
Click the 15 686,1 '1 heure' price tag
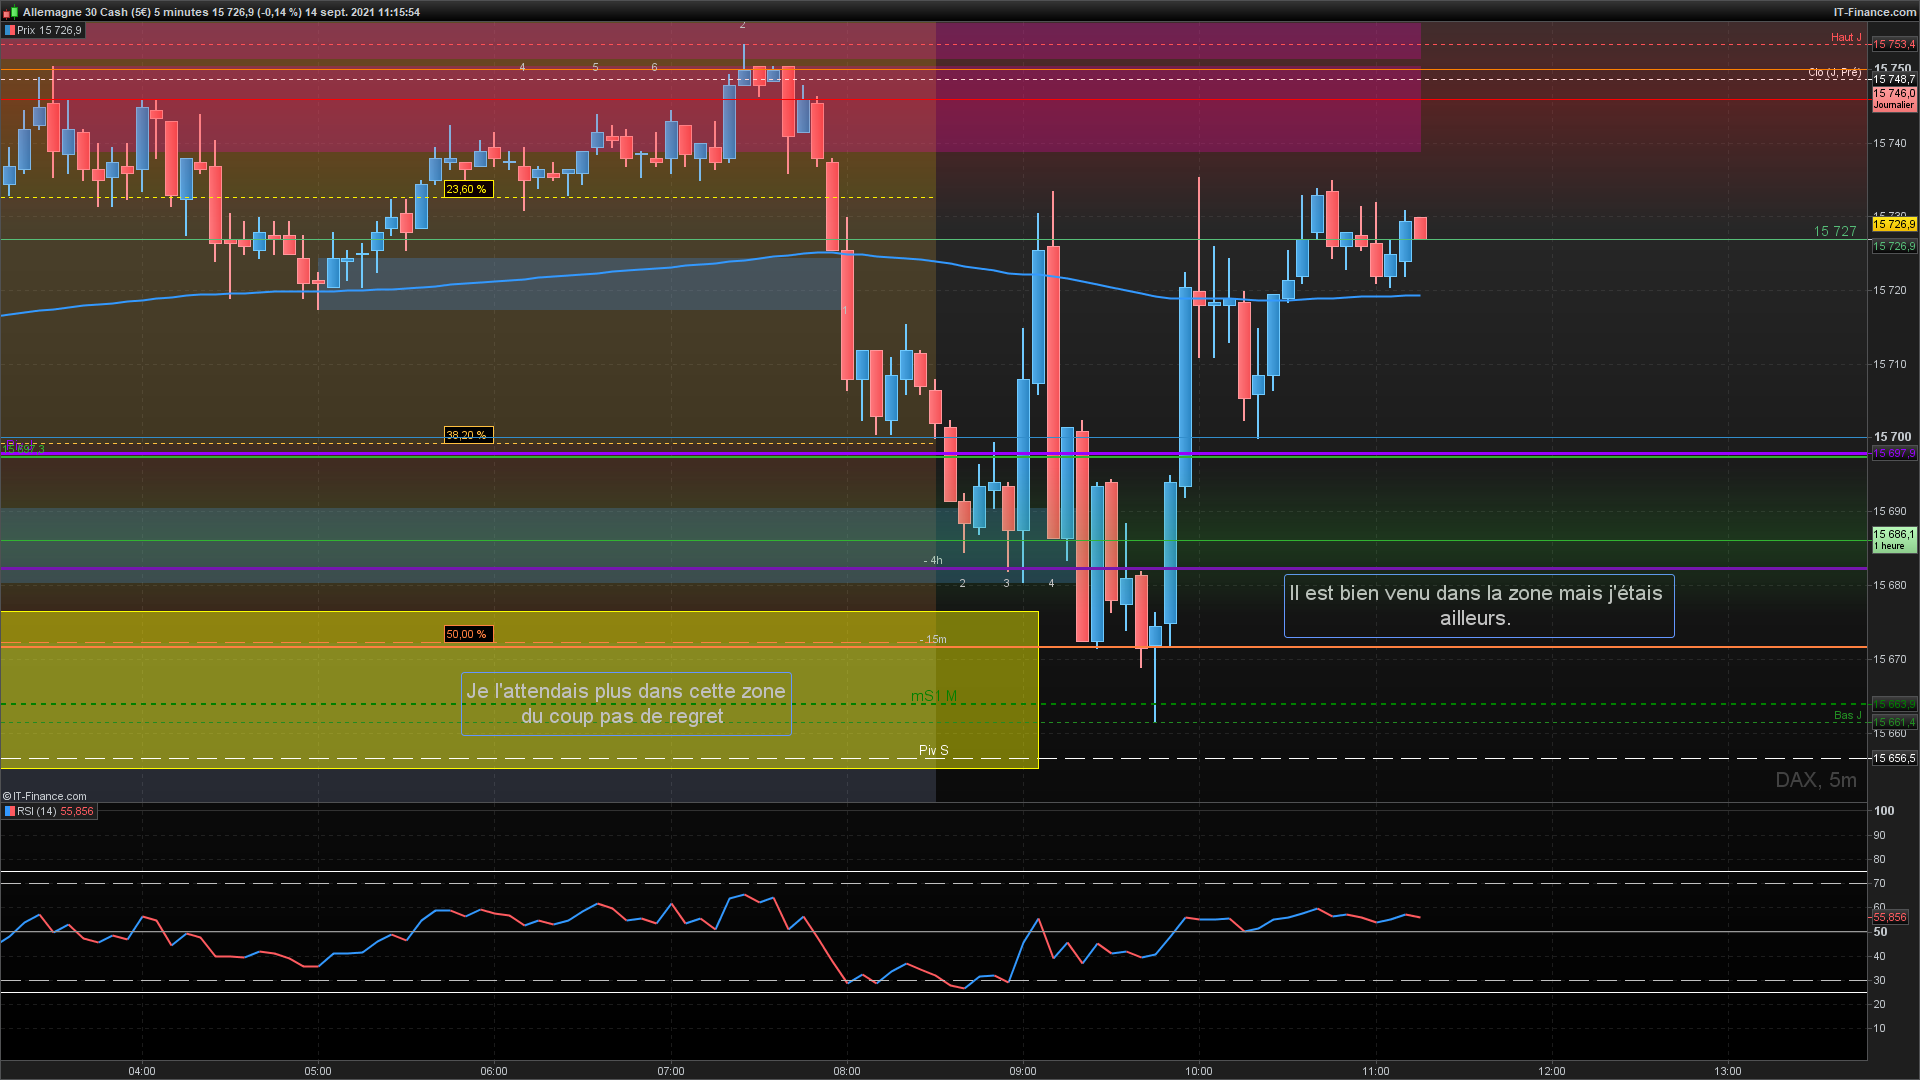1893,540
